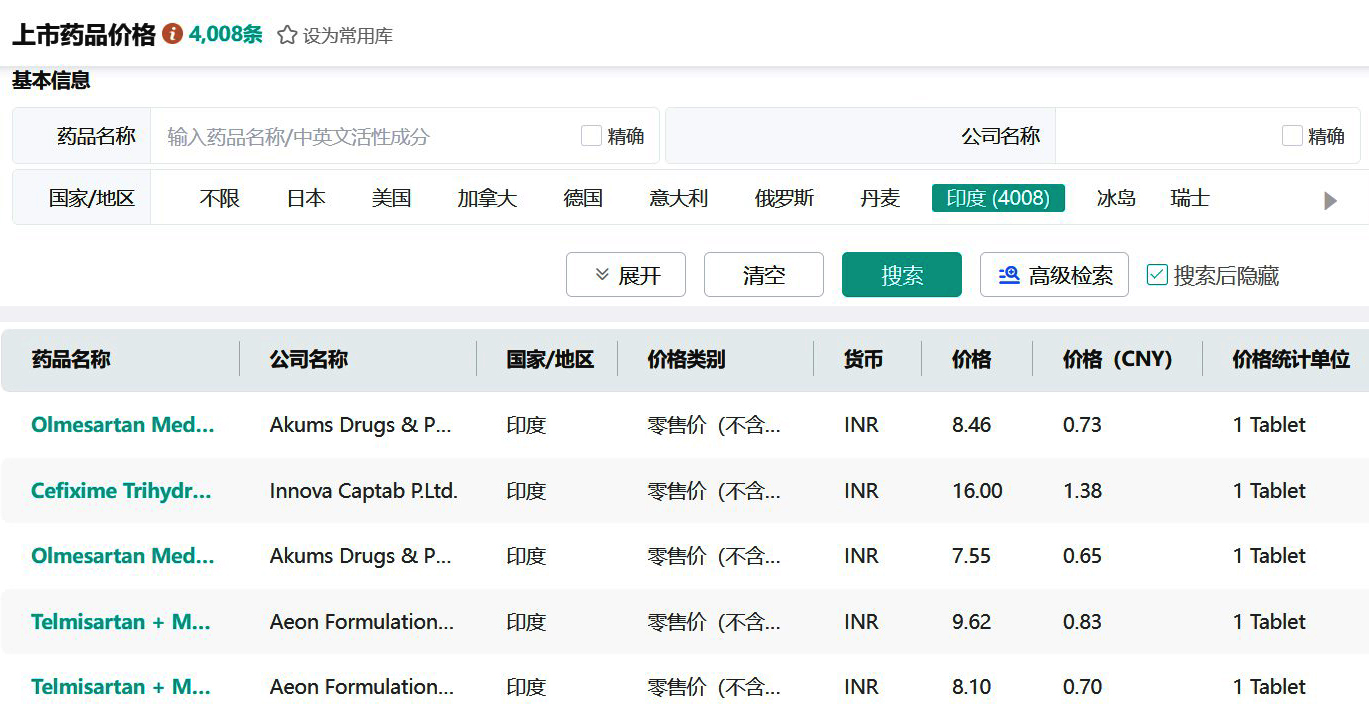Choose 不限 country option

coord(219,198)
